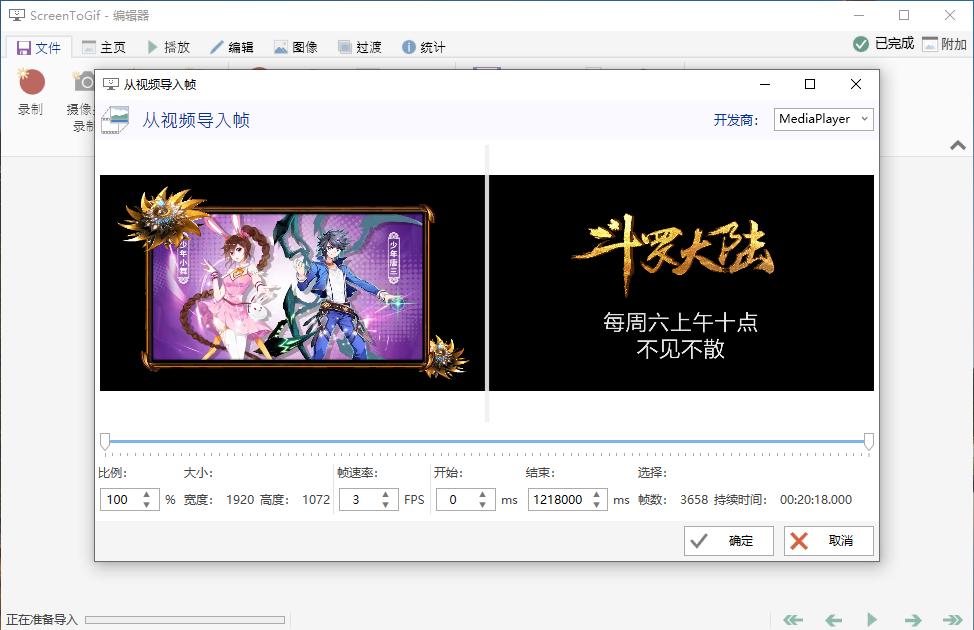Step forward one frame with right arrow

click(x=913, y=620)
